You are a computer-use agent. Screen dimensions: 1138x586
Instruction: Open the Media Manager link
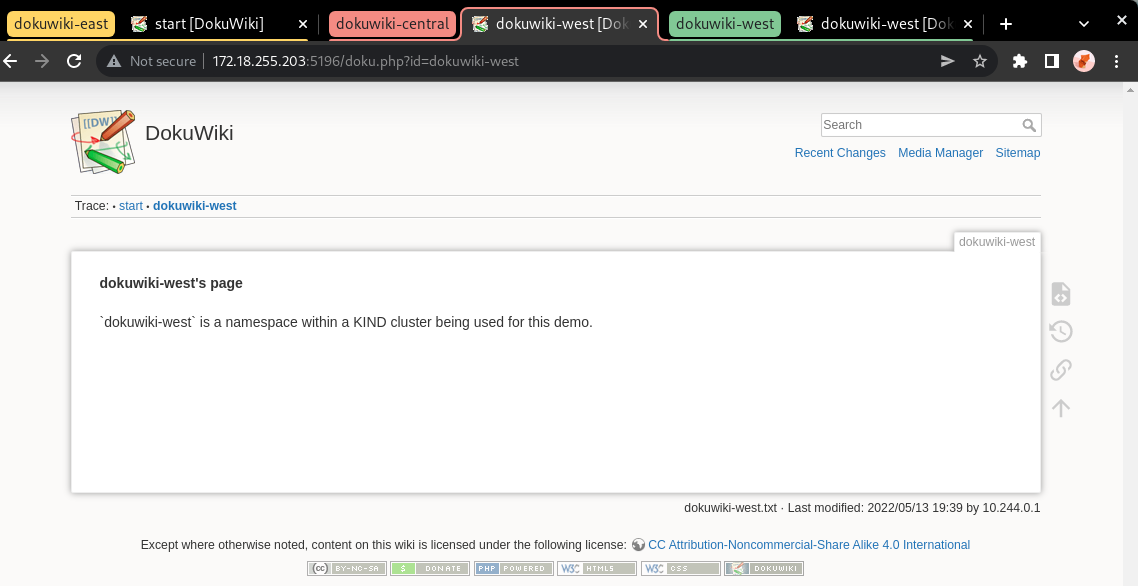click(940, 153)
